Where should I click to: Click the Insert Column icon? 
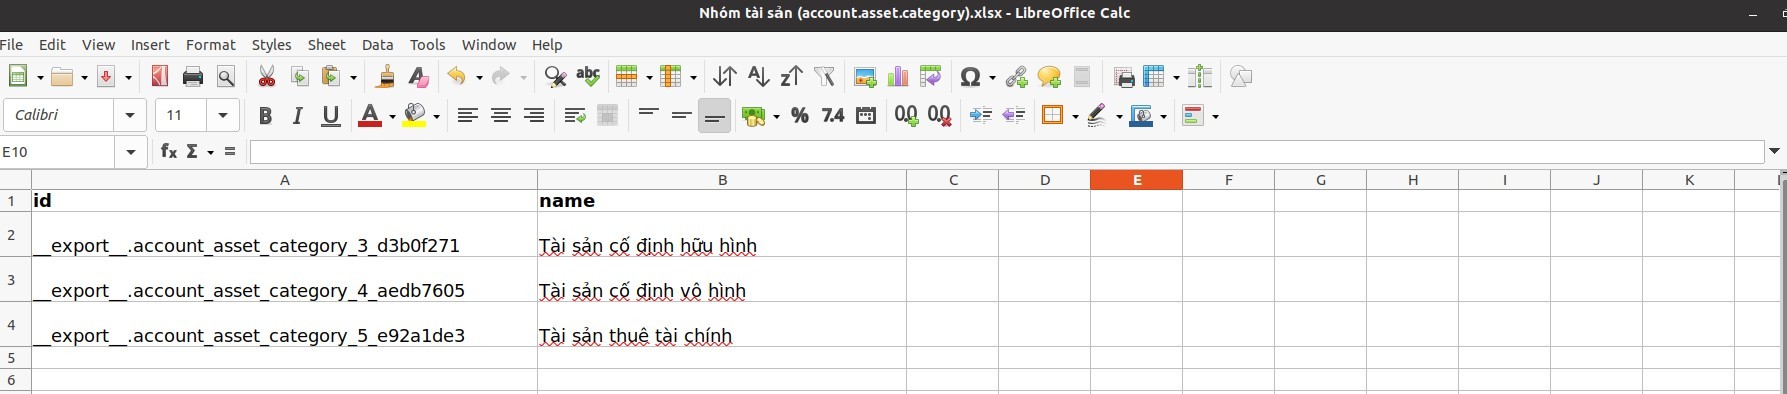tap(672, 77)
